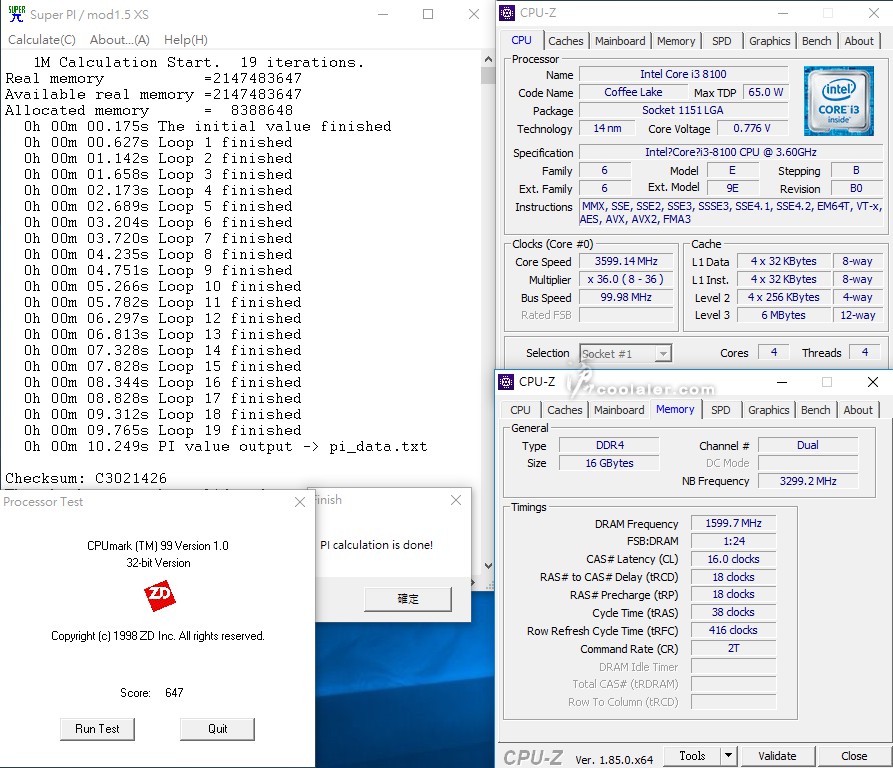This screenshot has width=893, height=768.
Task: Select CPU tab in lower CPU-Z Memory window
Action: click(520, 410)
